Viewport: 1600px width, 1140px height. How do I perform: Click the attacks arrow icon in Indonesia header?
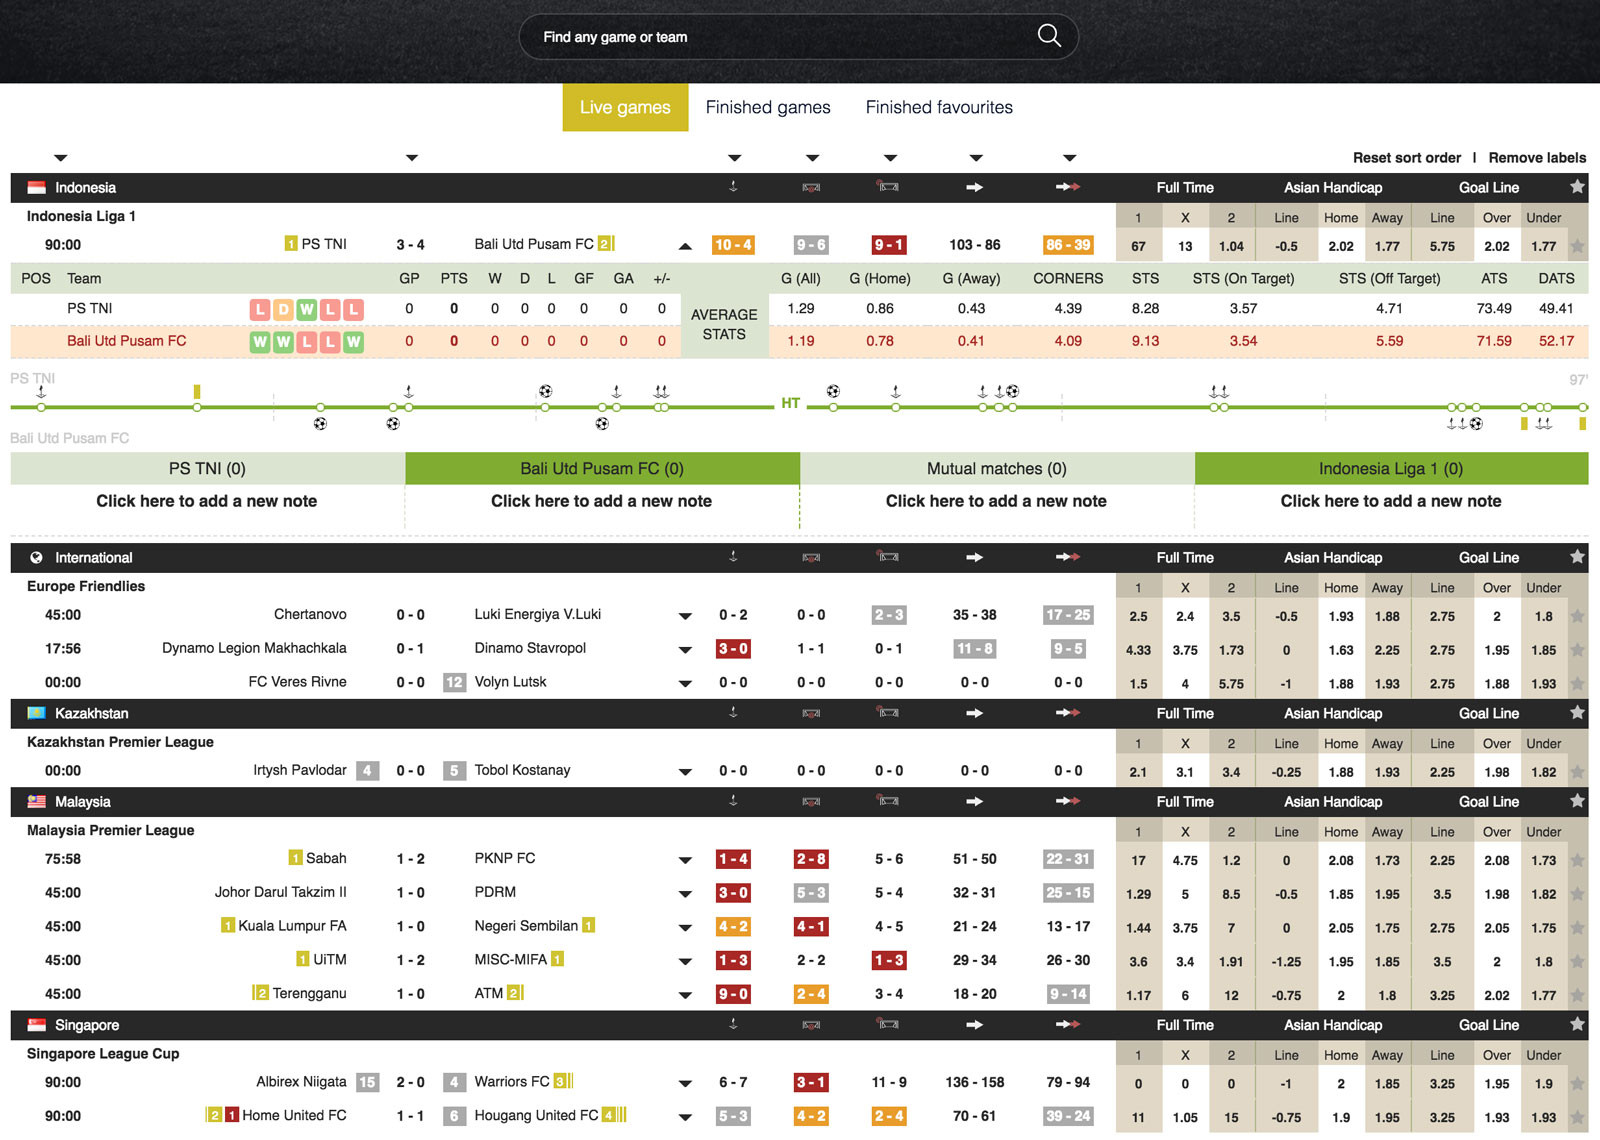coord(975,187)
